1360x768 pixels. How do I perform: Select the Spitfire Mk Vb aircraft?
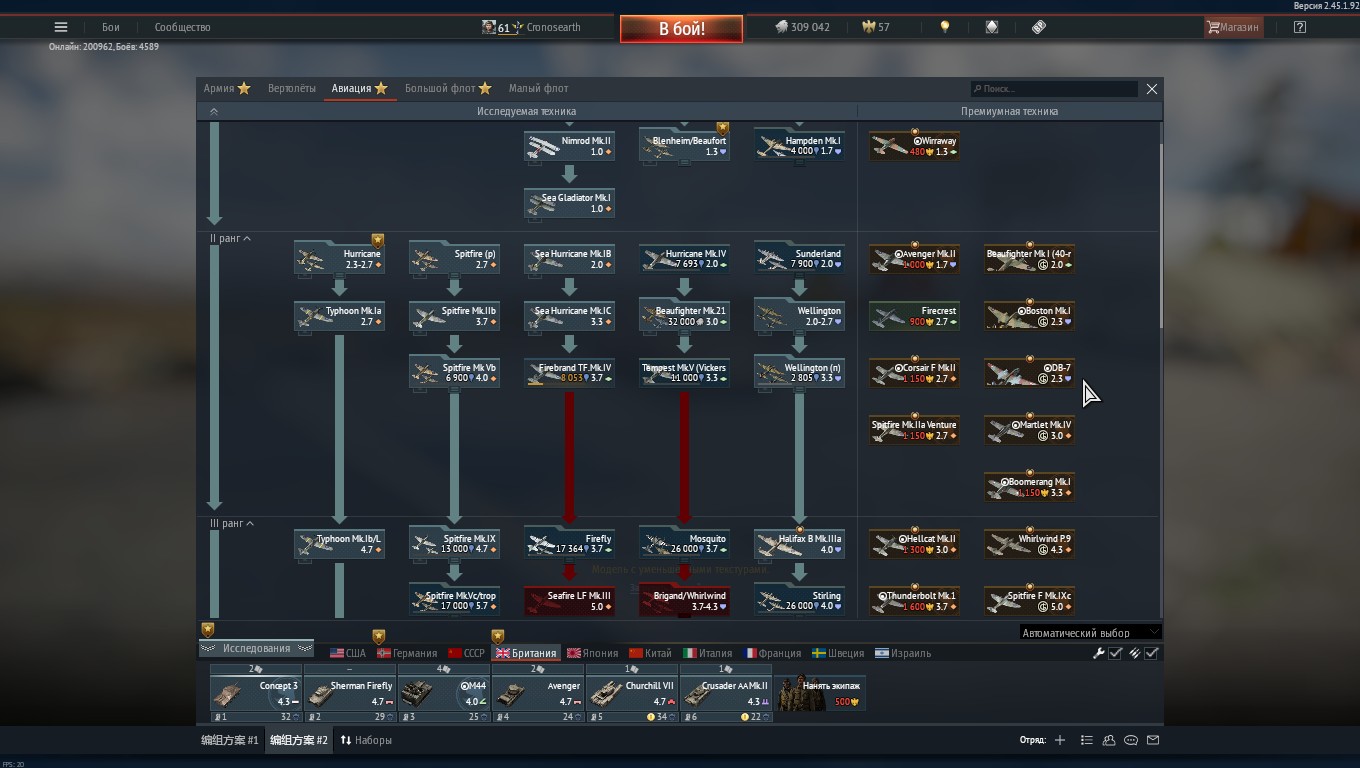tap(455, 373)
